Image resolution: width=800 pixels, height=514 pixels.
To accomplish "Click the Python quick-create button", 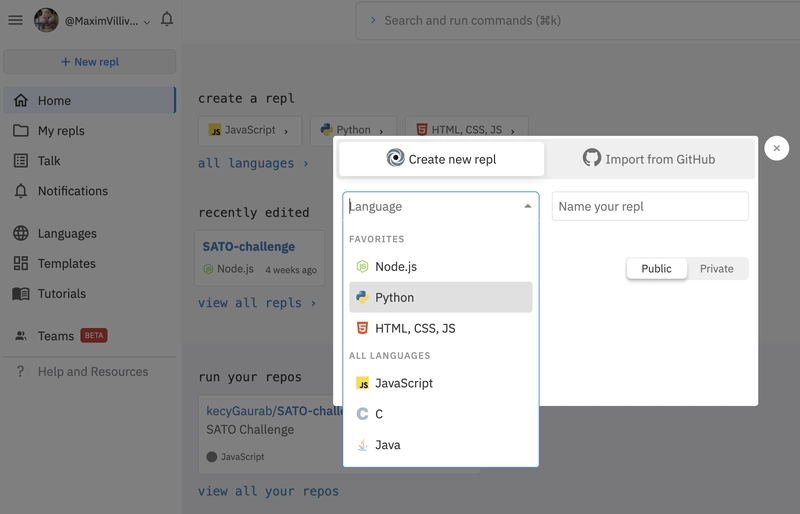I will [353, 127].
